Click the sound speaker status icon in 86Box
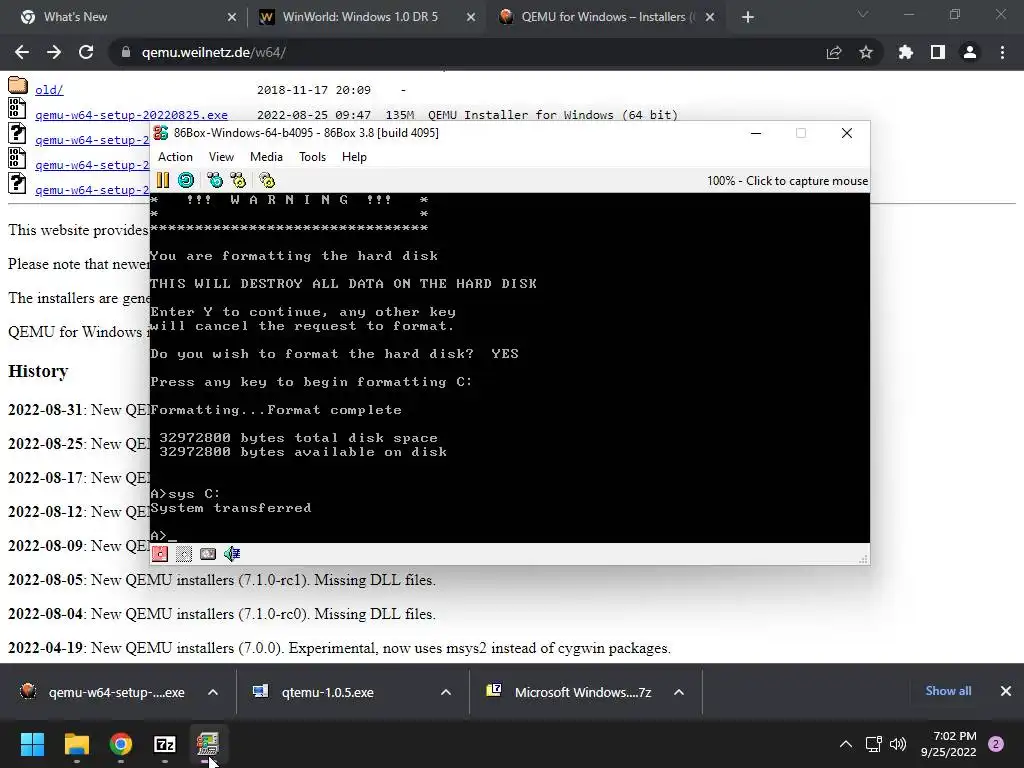This screenshot has width=1024, height=768. point(232,554)
